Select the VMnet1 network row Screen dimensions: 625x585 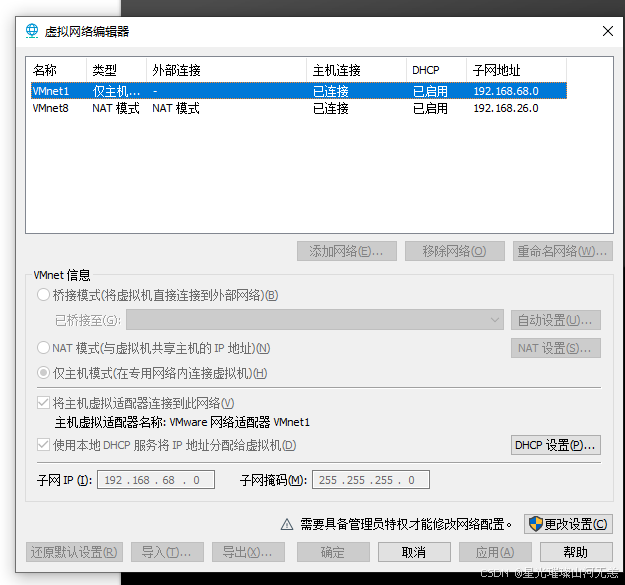point(299,91)
